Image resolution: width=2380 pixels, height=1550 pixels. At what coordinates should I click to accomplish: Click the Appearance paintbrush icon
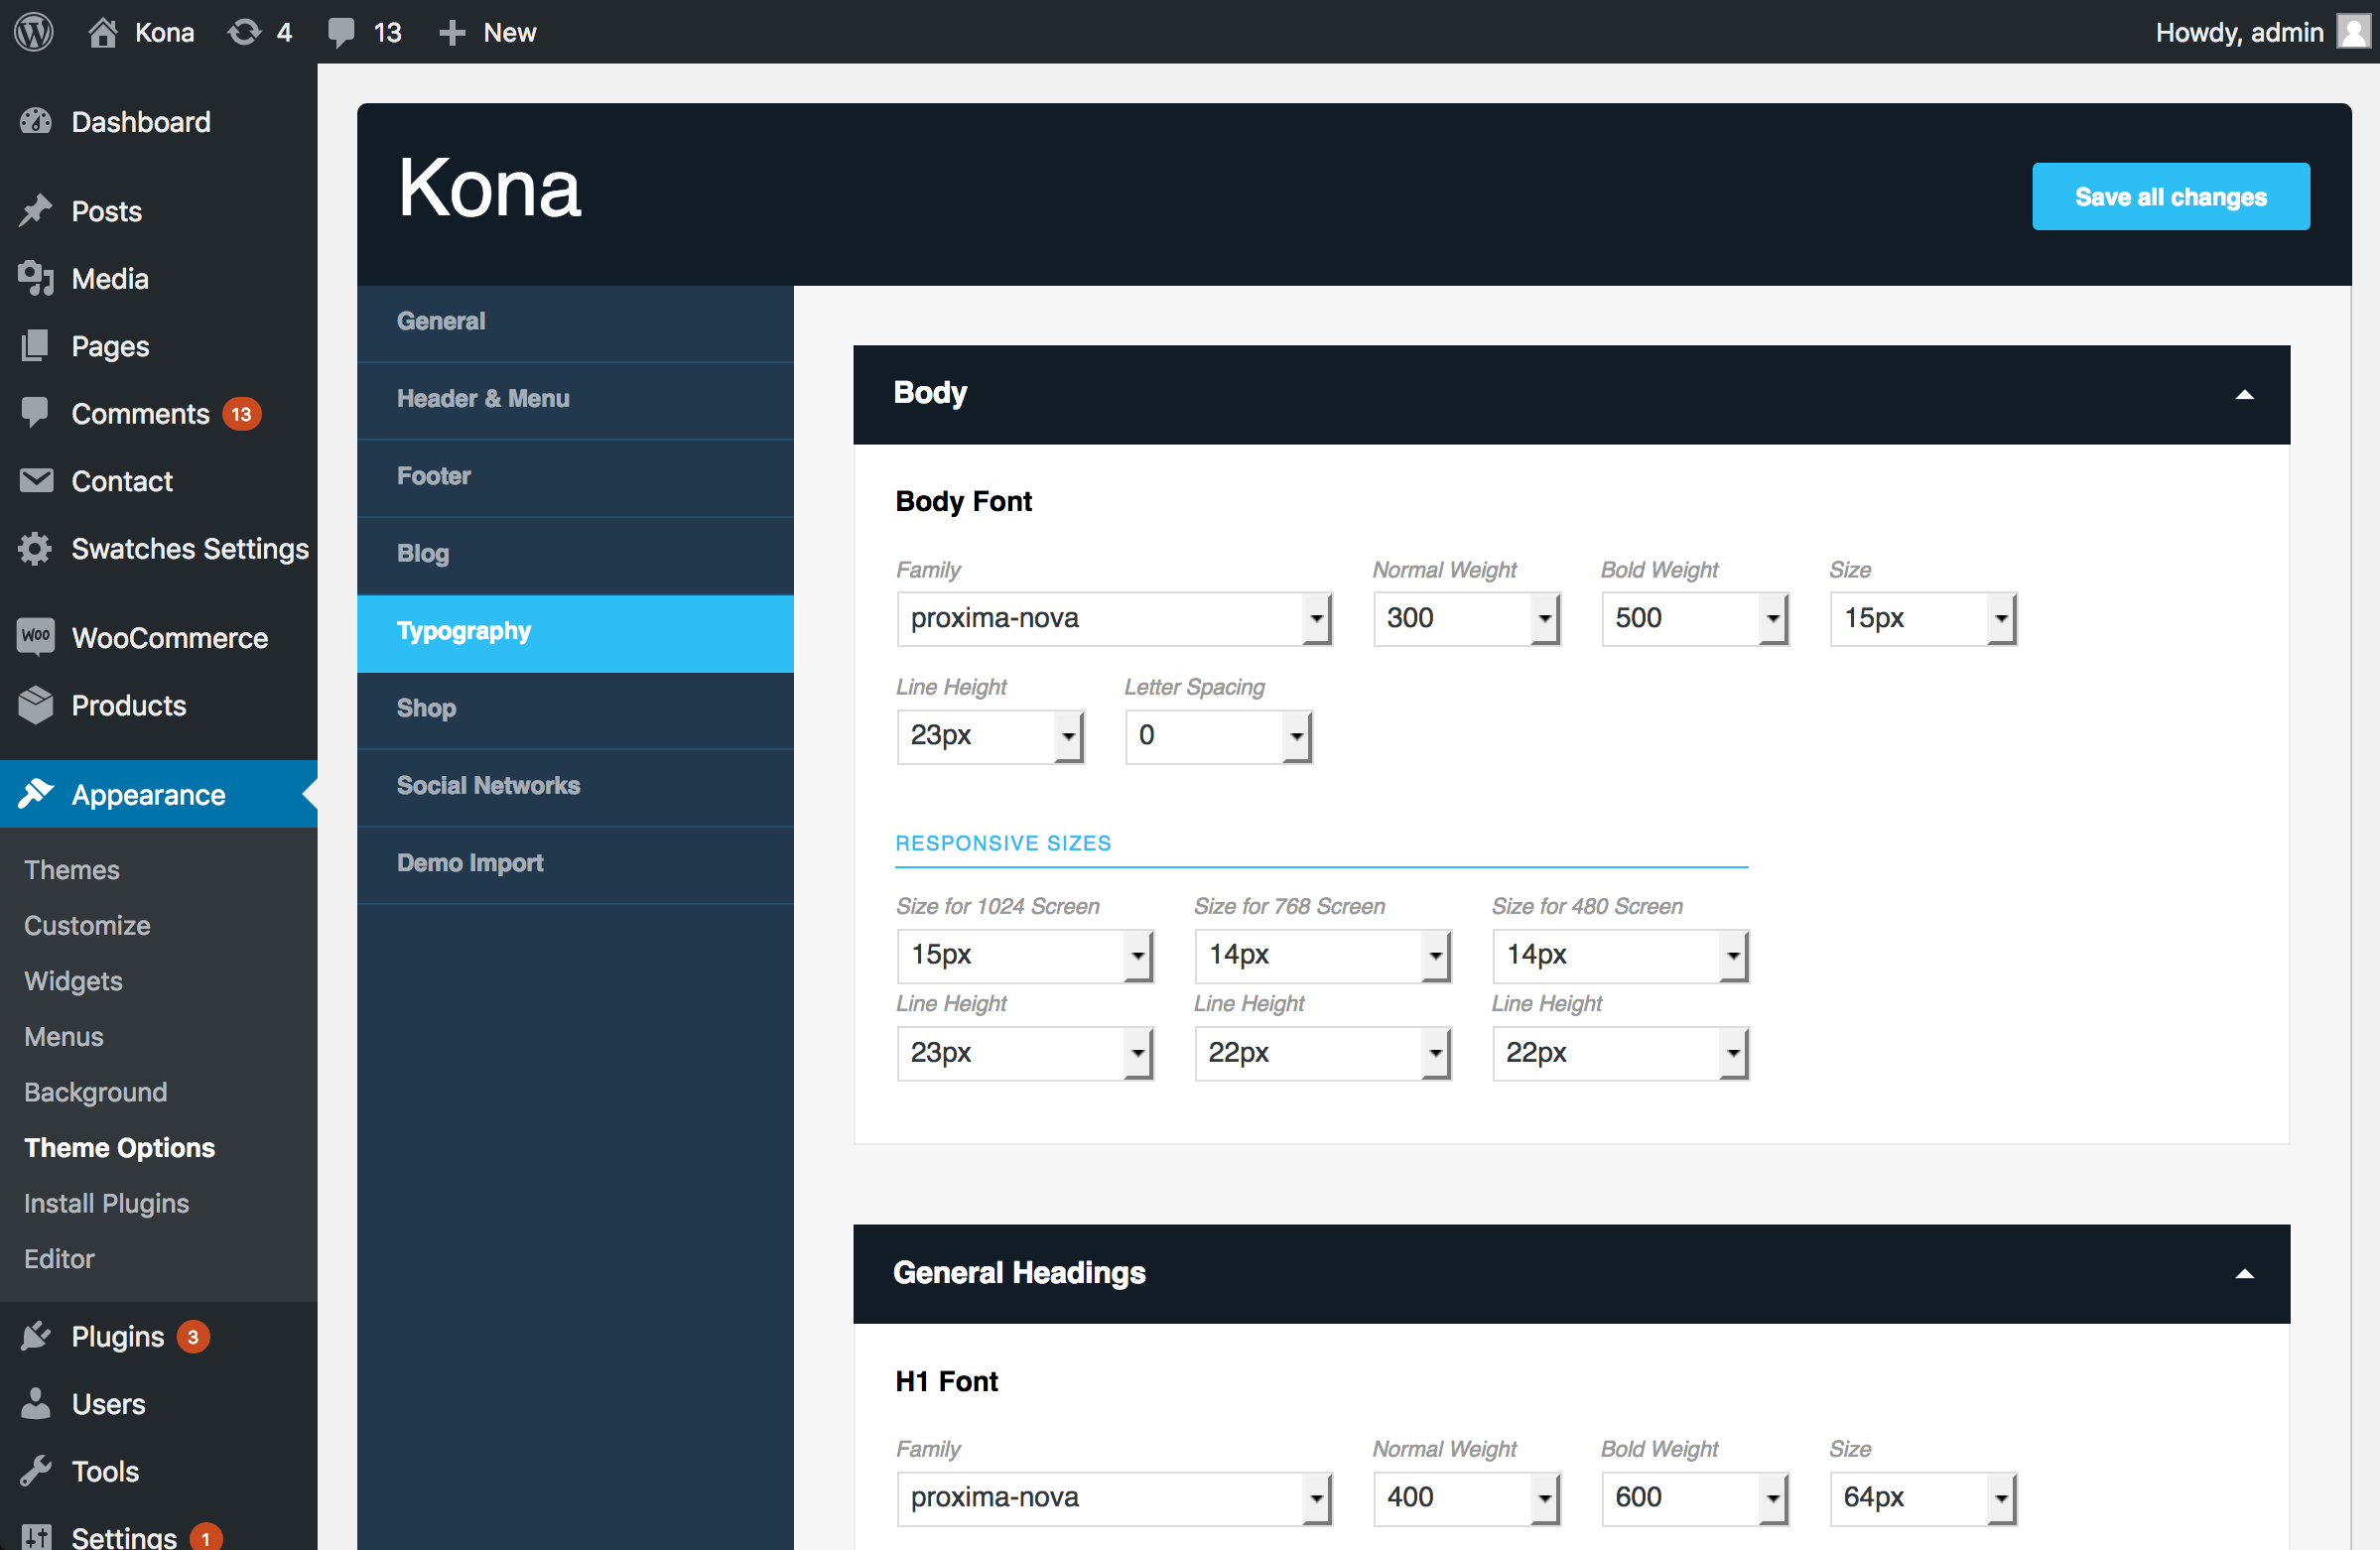(x=36, y=794)
